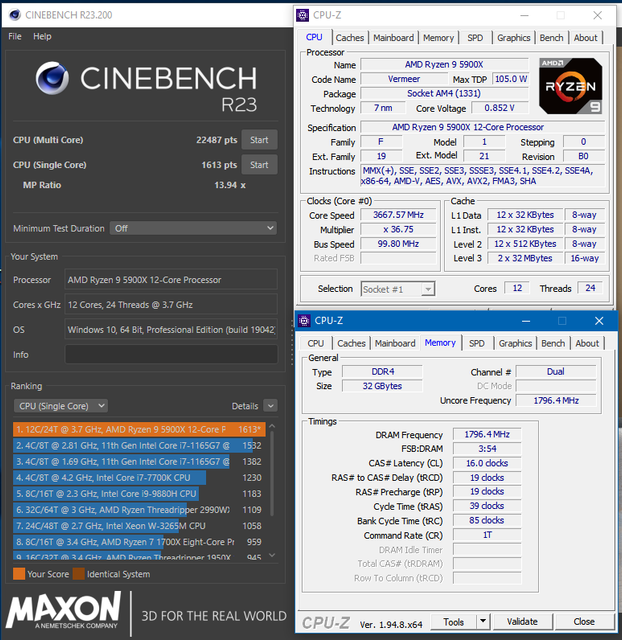Image resolution: width=622 pixels, height=640 pixels.
Task: Open the Help menu in Cinebench
Action: 42,36
